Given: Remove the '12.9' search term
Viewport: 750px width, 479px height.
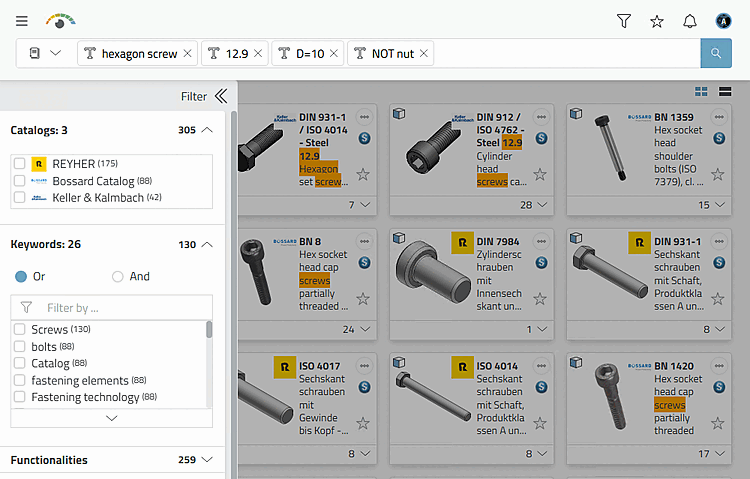Looking at the screenshot, I should click(x=258, y=53).
